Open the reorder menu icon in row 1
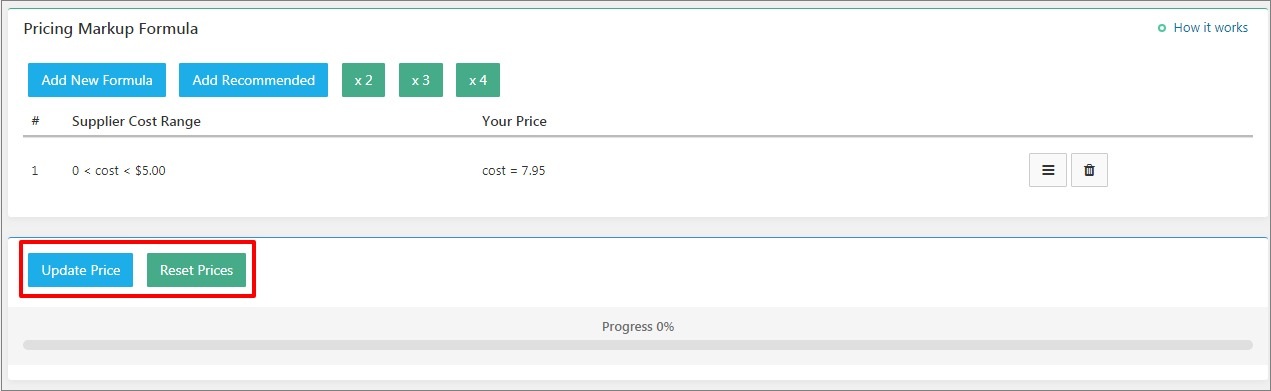 [1048, 170]
